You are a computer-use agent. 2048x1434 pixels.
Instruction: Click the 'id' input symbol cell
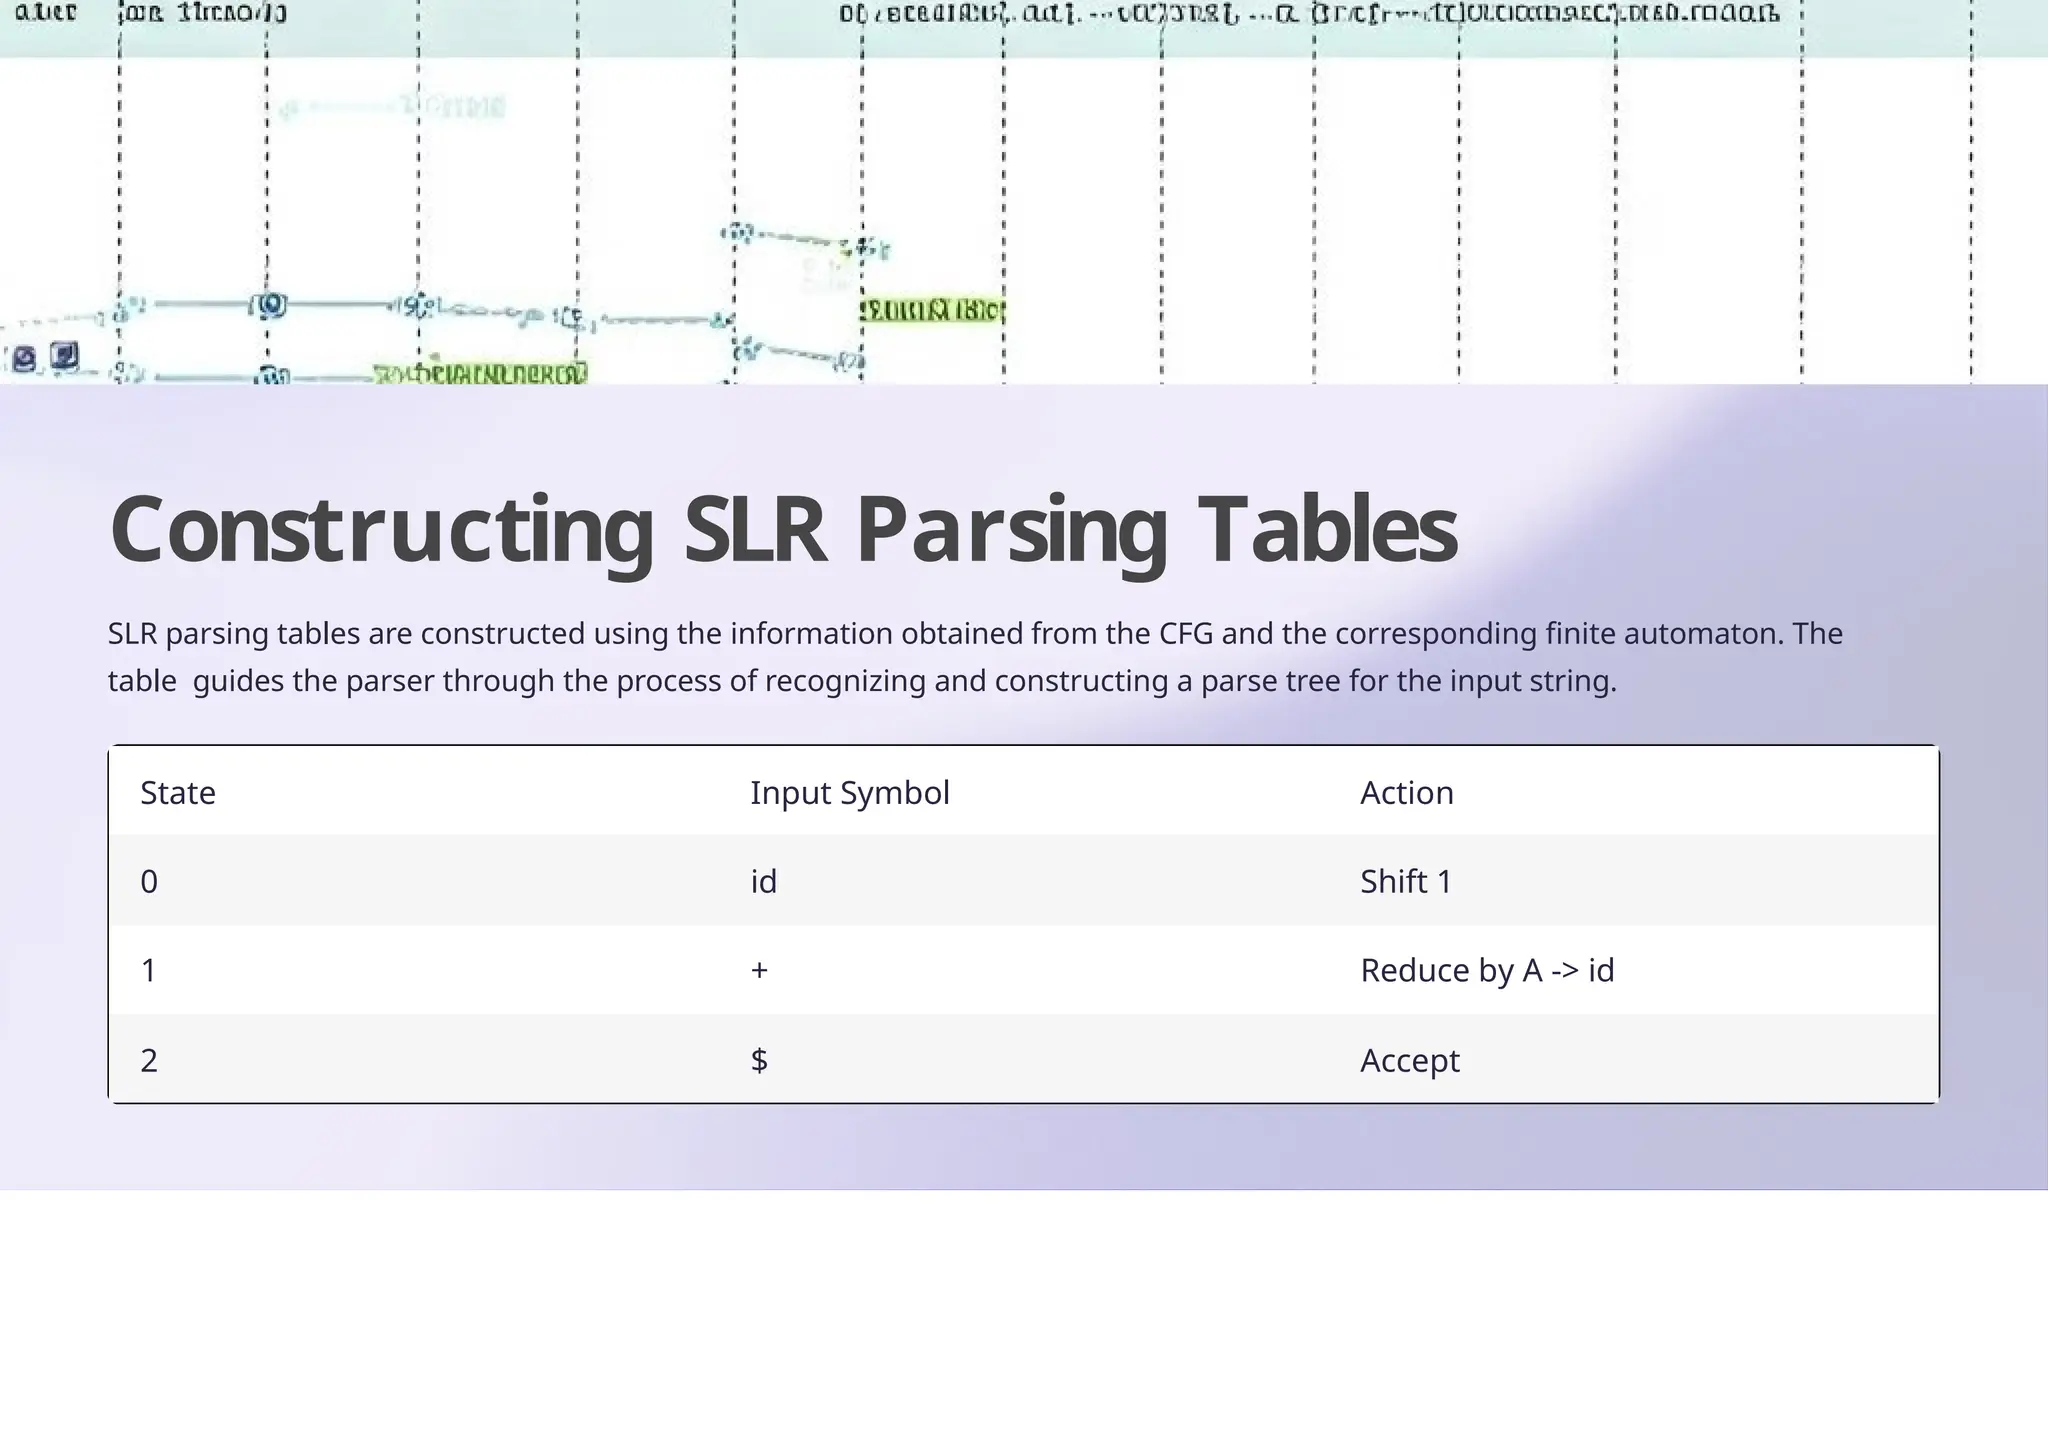(763, 881)
